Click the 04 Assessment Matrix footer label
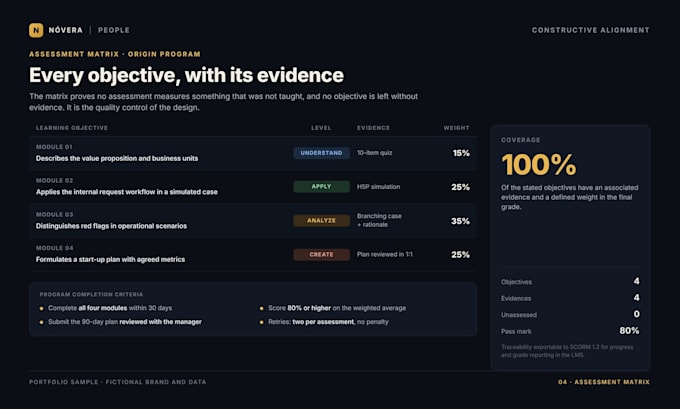The width and height of the screenshot is (680, 409). 604,382
